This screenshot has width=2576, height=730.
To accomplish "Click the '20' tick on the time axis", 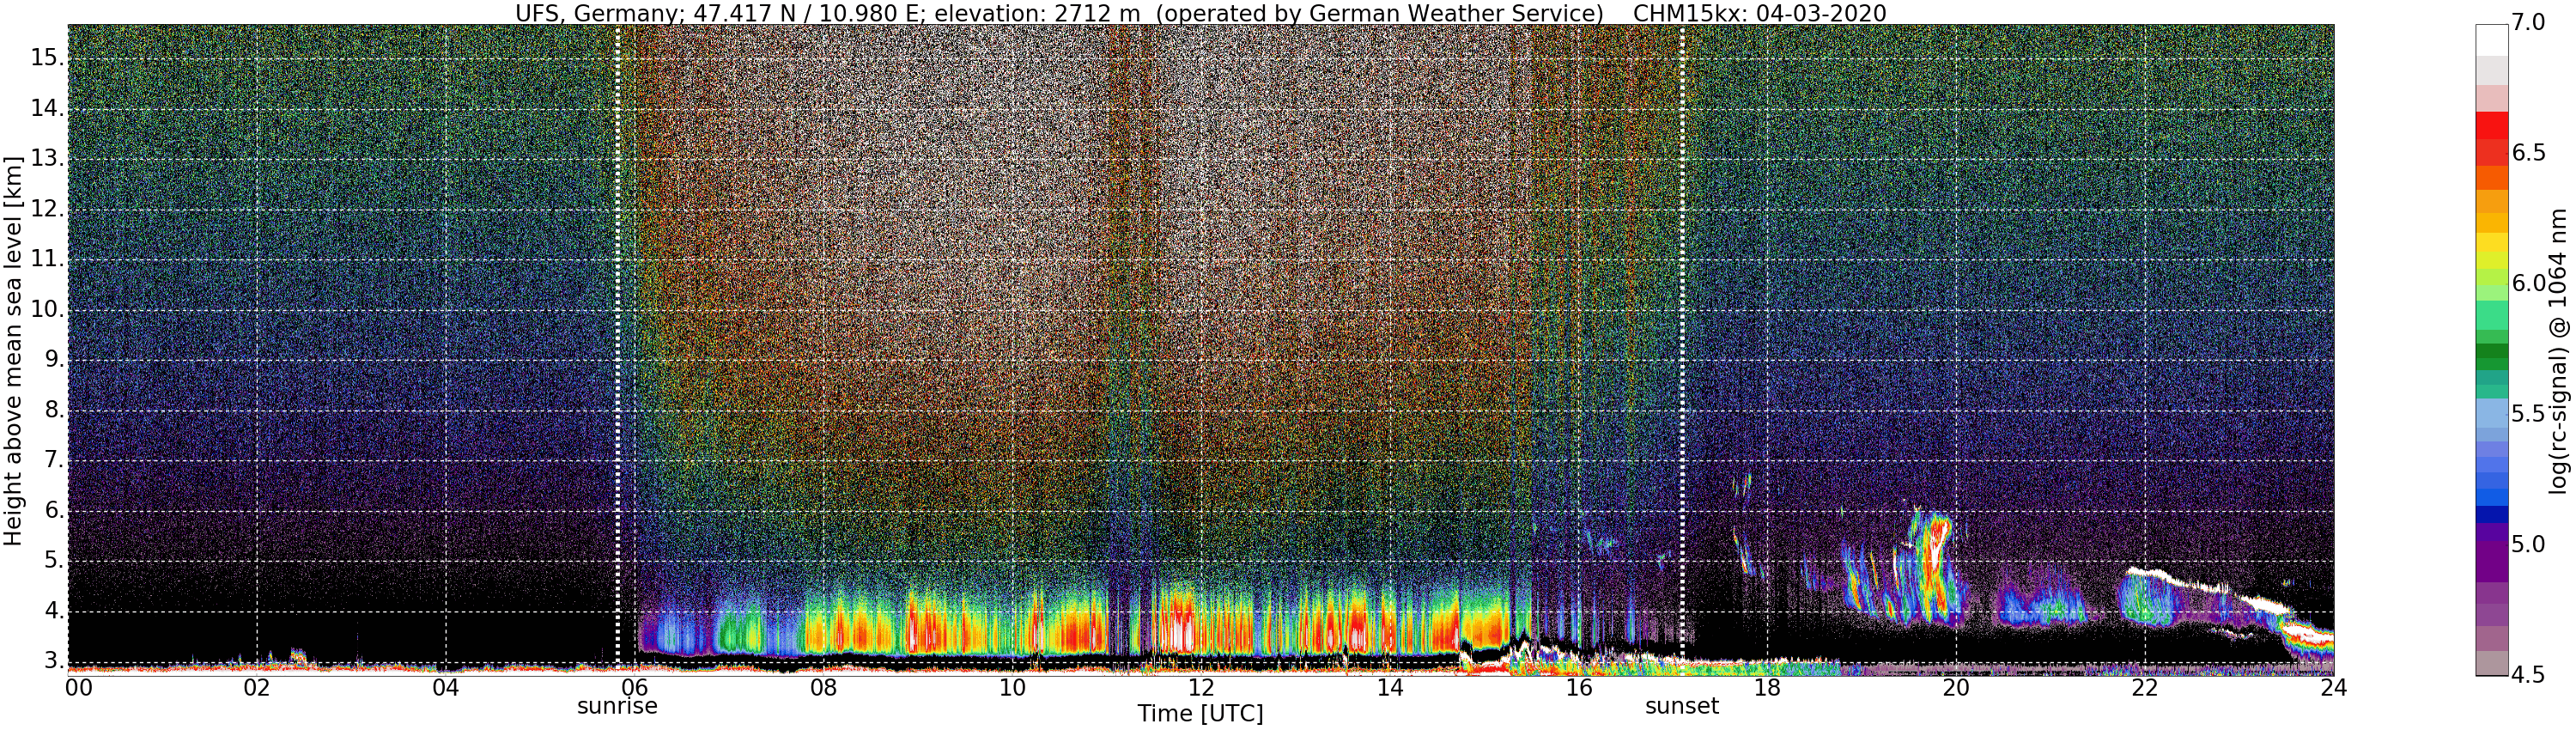I will (x=1956, y=688).
